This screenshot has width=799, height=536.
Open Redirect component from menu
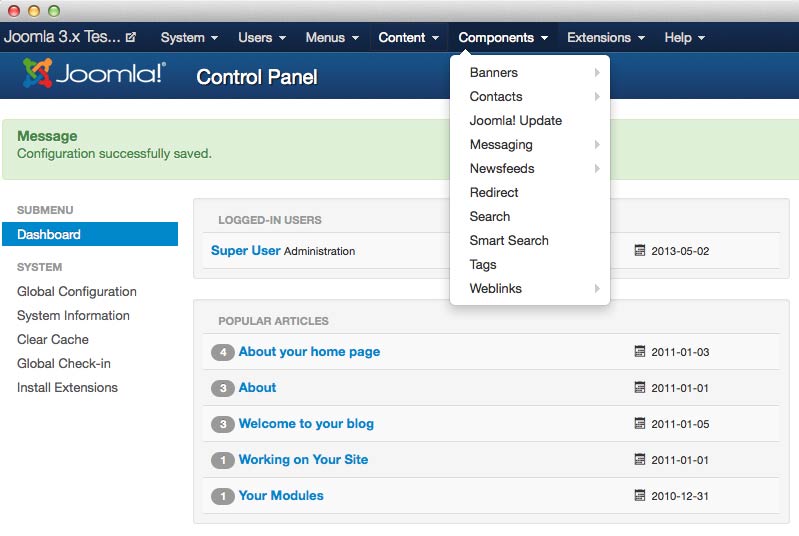[494, 193]
